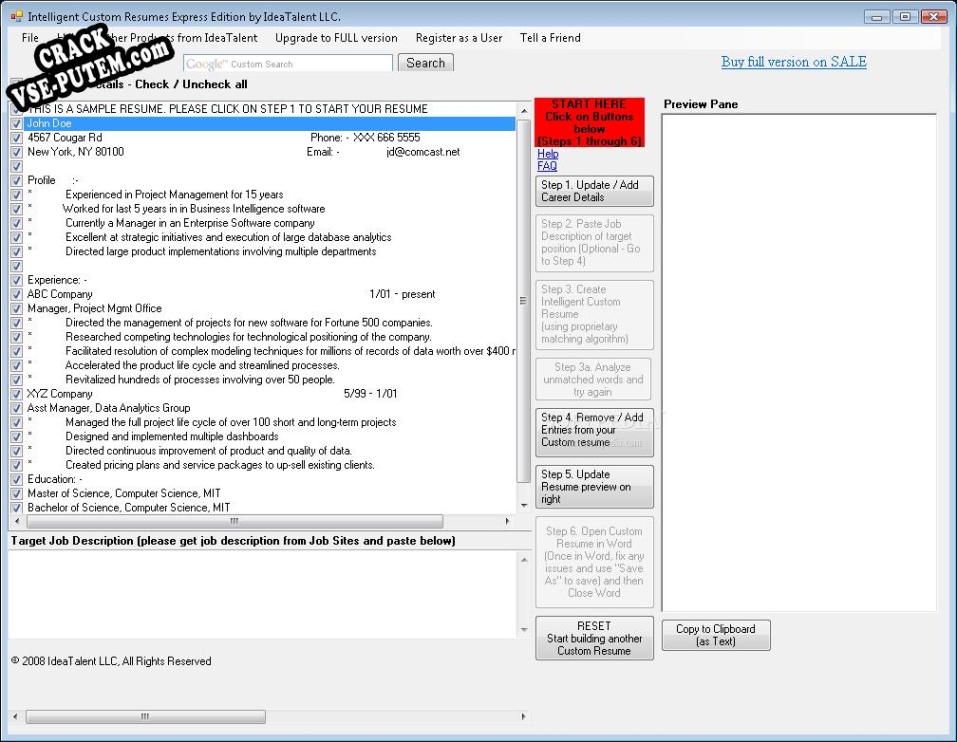Screen dimensions: 957x742
Task: Open the Help link
Action: click(547, 154)
